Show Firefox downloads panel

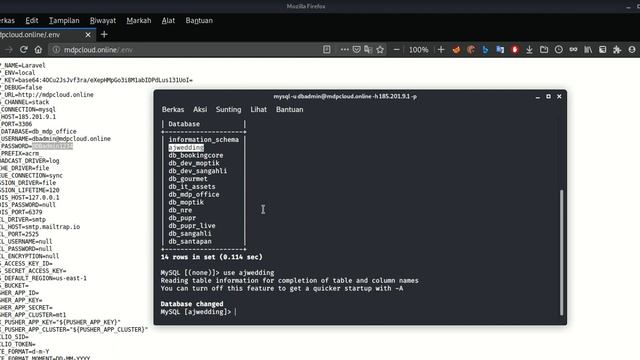click(x=529, y=49)
